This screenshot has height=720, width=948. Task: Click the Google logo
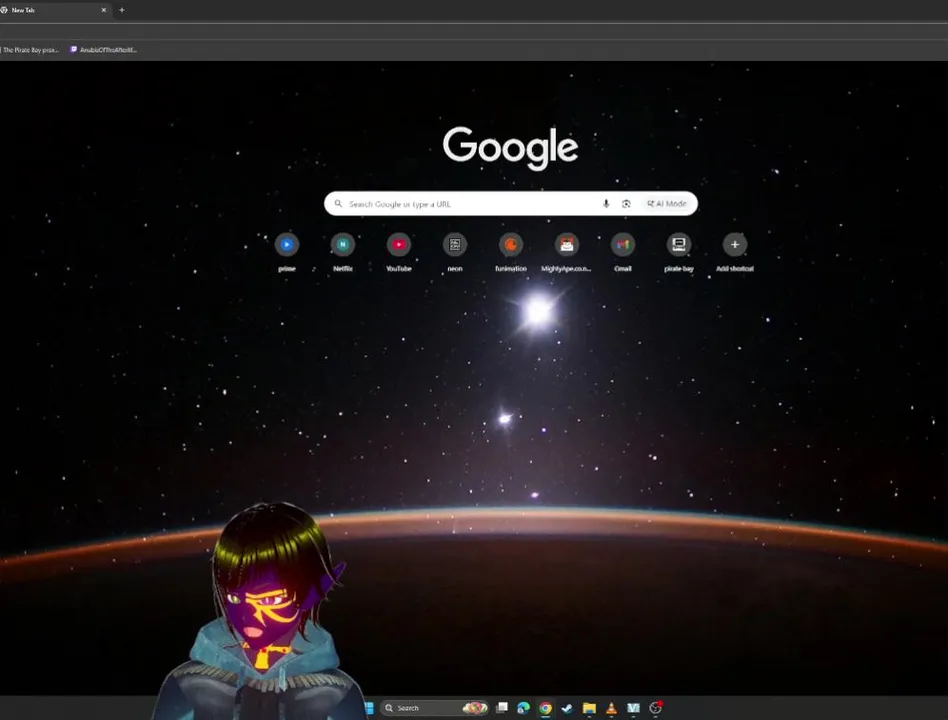510,148
